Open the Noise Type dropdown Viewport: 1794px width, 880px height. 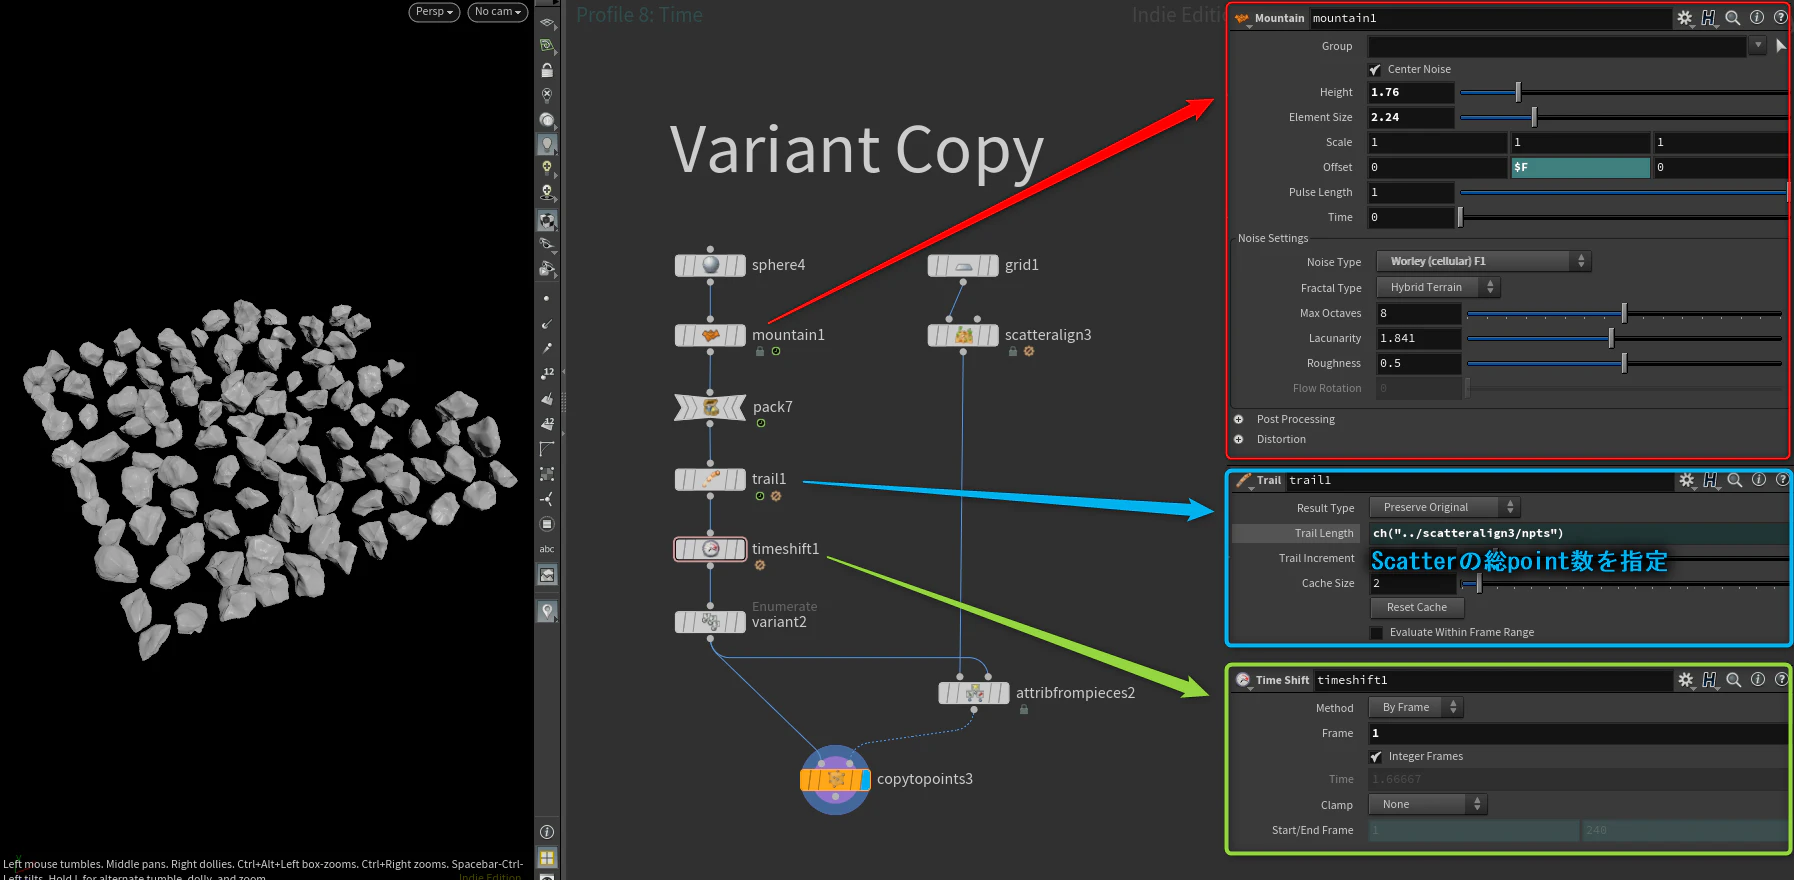[x=1483, y=262]
